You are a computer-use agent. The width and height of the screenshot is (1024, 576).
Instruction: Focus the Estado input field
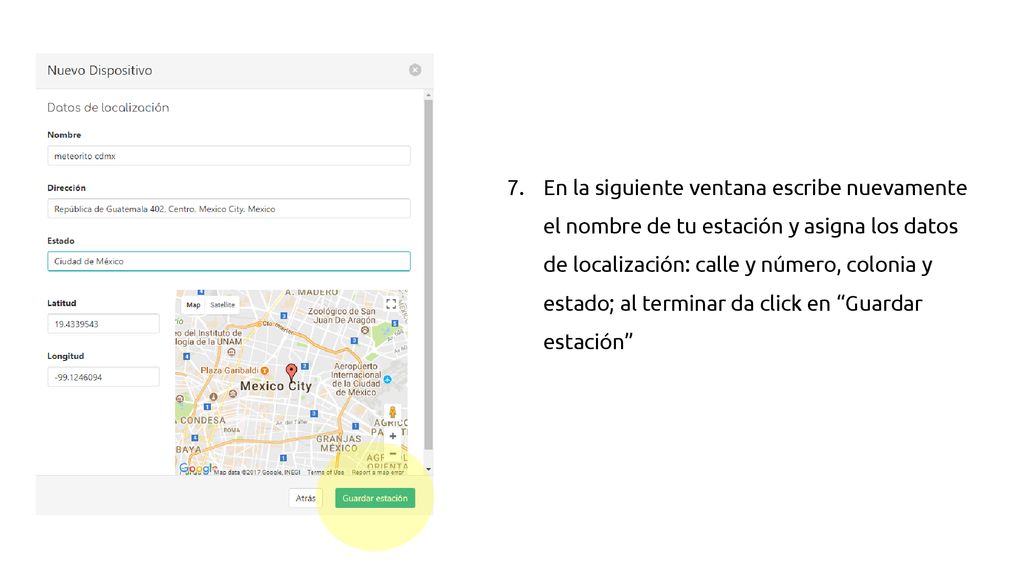pos(229,261)
